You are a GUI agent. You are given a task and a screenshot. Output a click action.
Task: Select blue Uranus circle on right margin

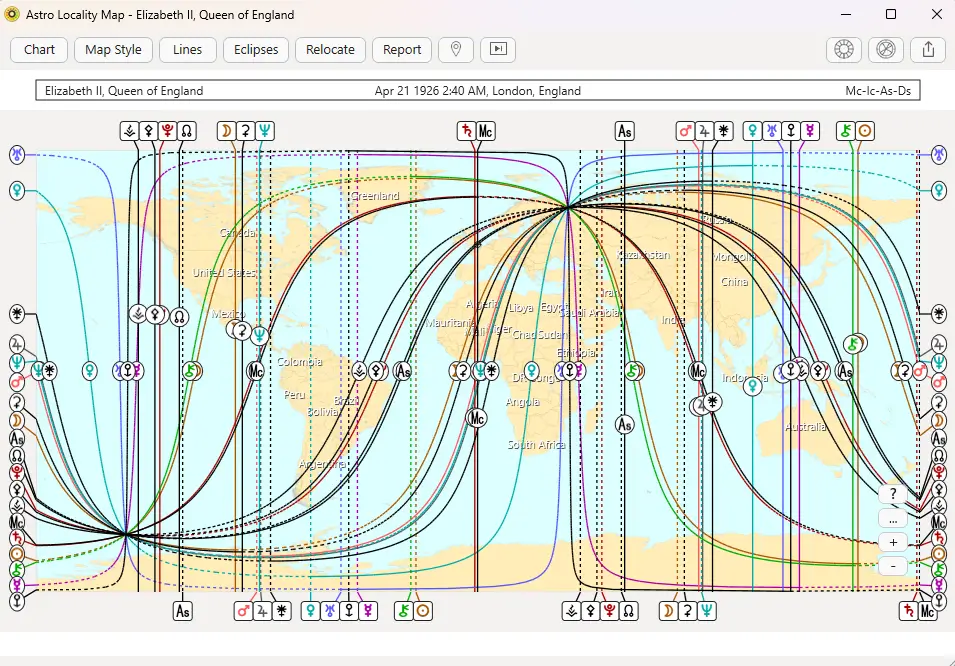pyautogui.click(x=939, y=154)
